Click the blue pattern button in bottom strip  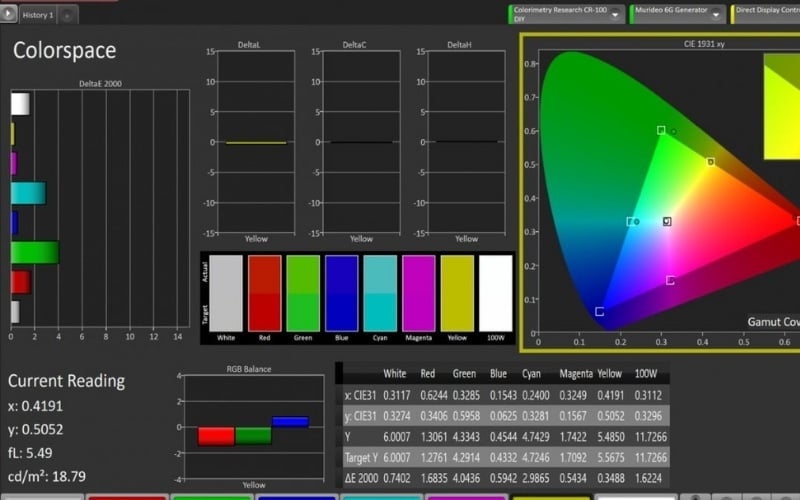pos(296,497)
